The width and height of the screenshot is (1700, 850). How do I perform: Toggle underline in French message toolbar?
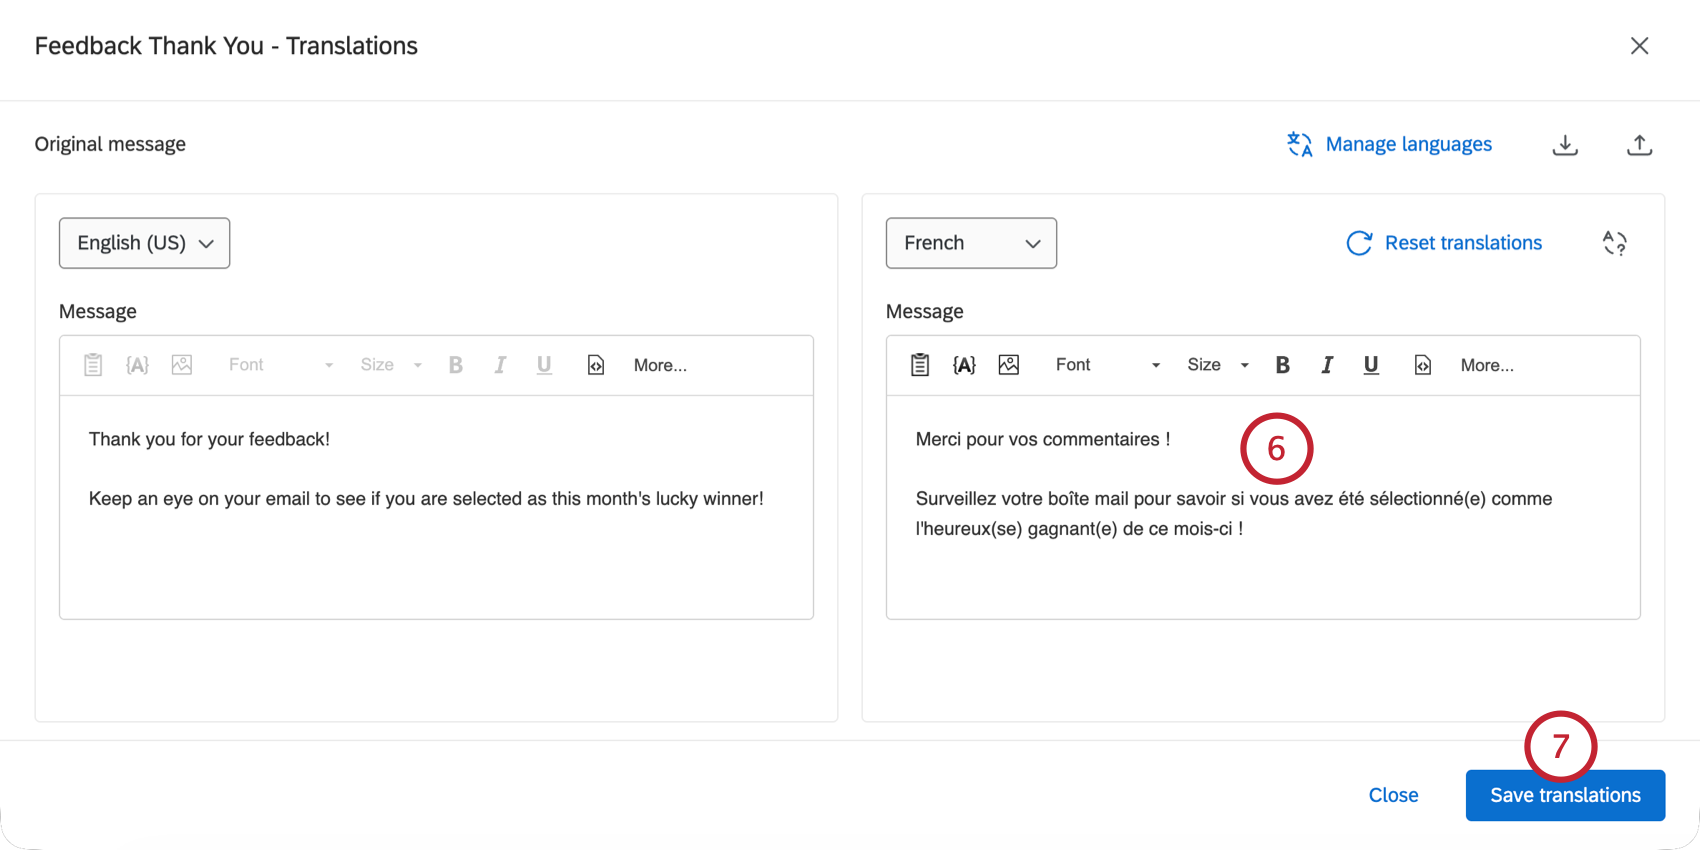pos(1370,365)
